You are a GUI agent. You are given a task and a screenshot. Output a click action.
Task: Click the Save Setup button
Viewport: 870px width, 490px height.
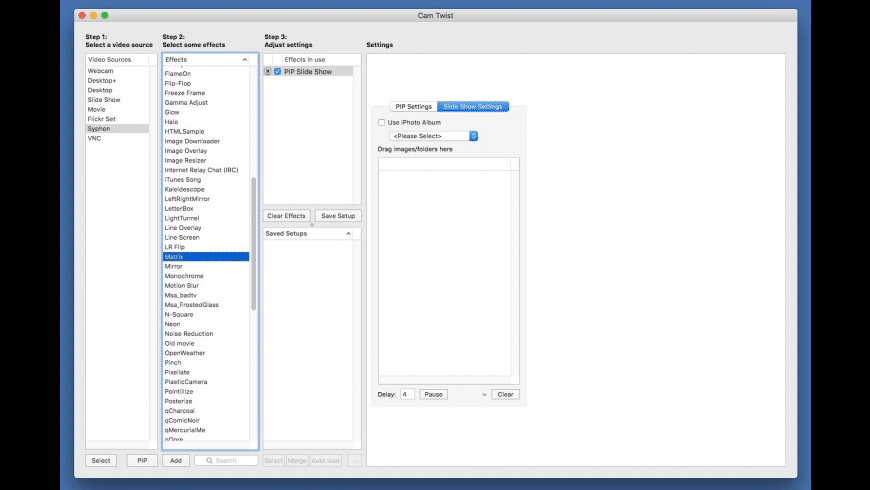pos(337,216)
